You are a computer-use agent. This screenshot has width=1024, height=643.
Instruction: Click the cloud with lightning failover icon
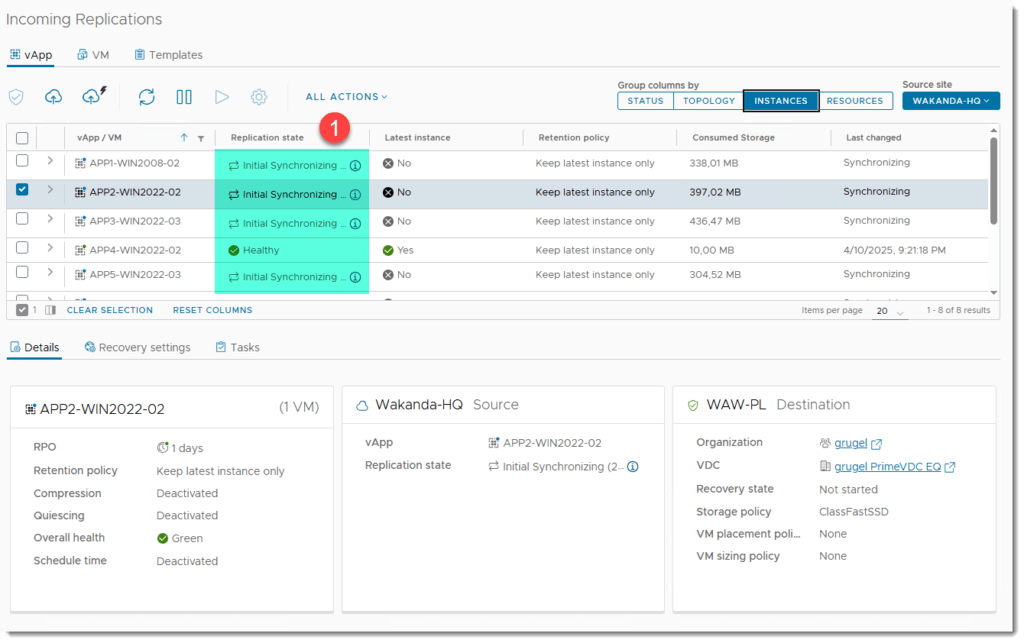pyautogui.click(x=92, y=96)
